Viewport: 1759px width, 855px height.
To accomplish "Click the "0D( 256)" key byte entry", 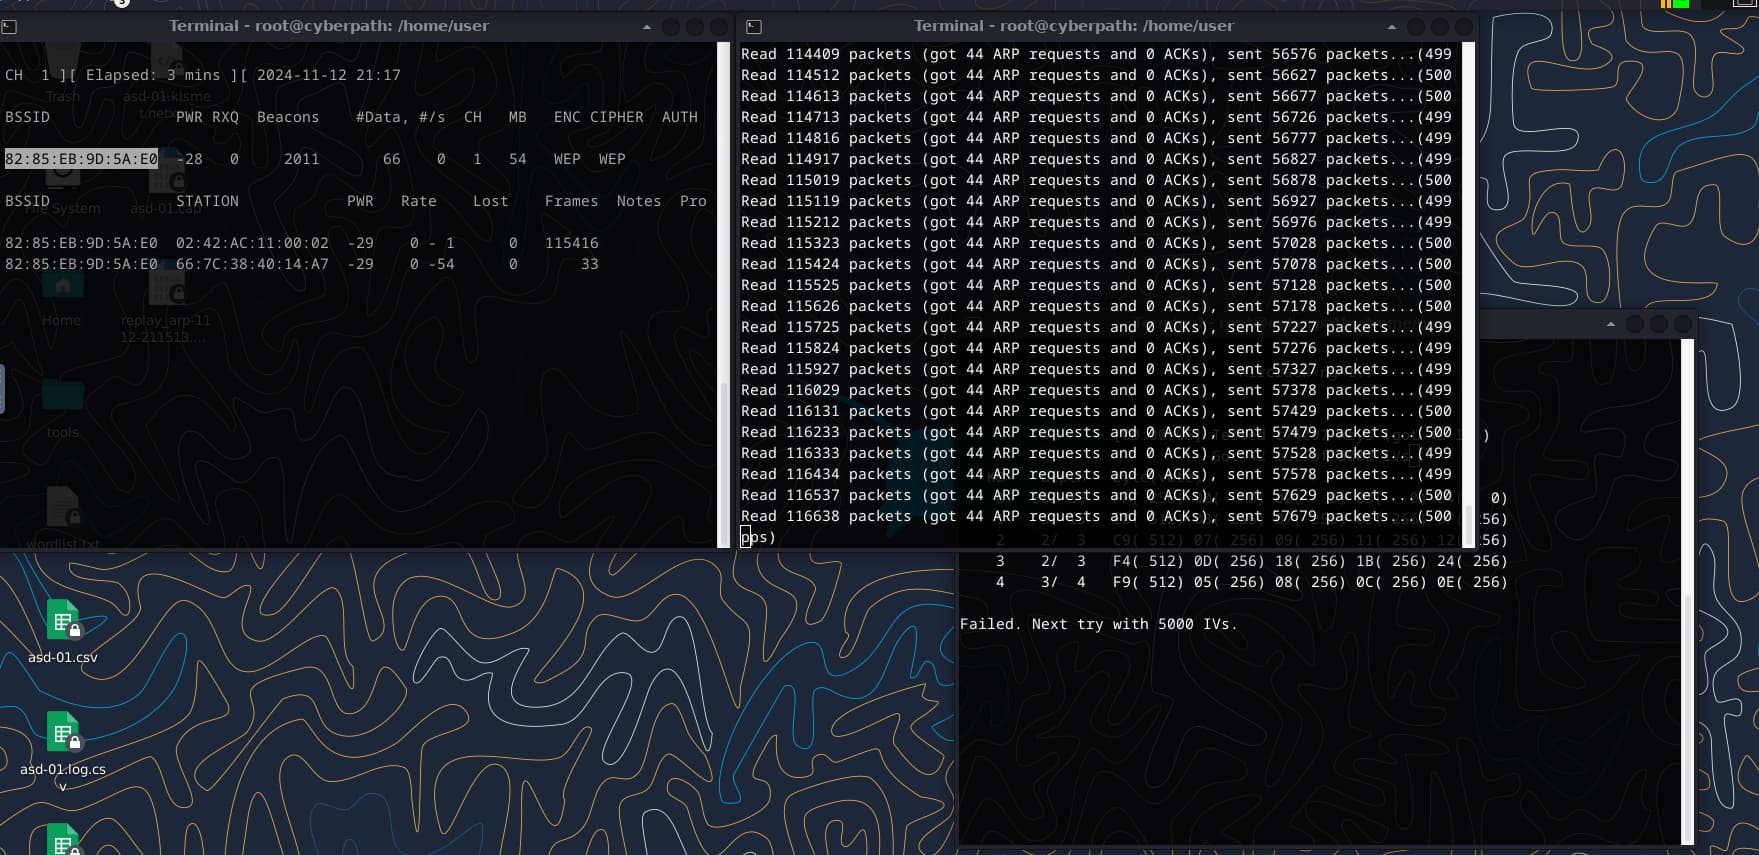I will click(x=1229, y=561).
